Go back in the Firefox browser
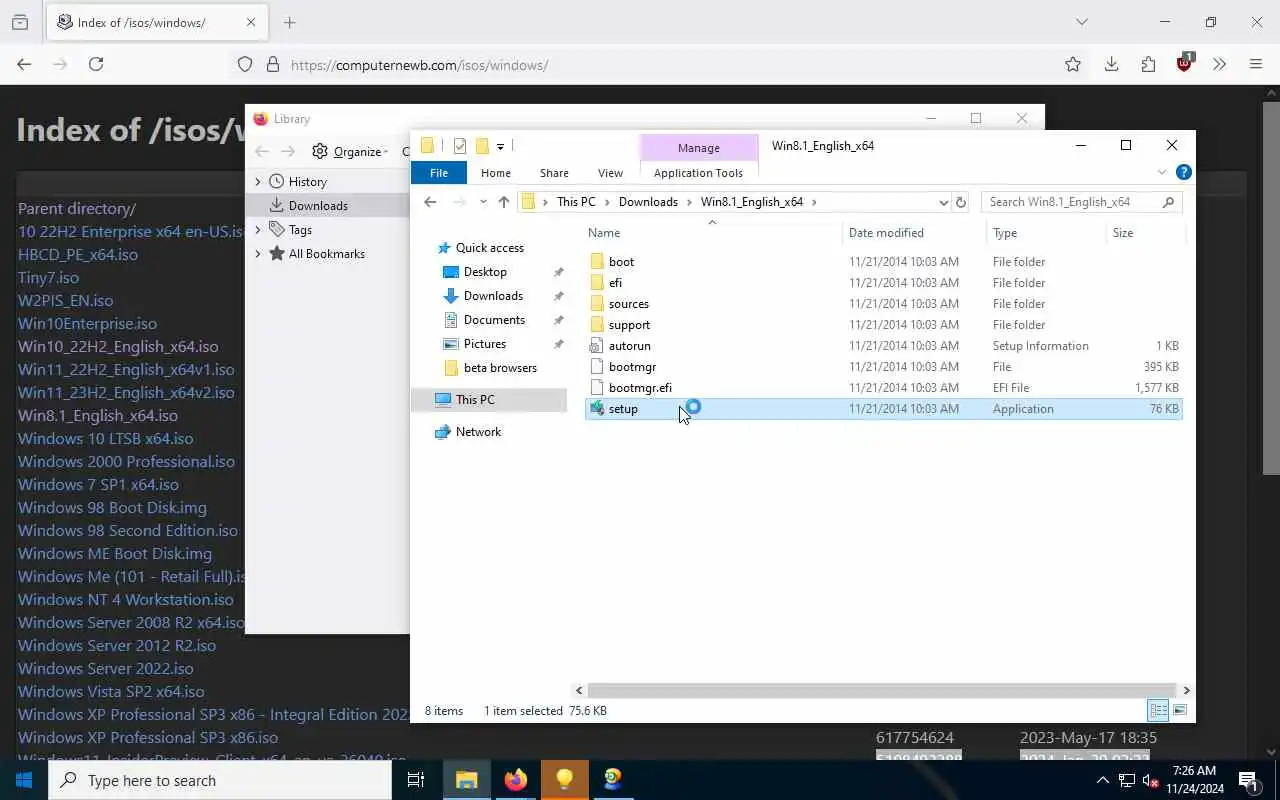The width and height of the screenshot is (1280, 800). 24,64
